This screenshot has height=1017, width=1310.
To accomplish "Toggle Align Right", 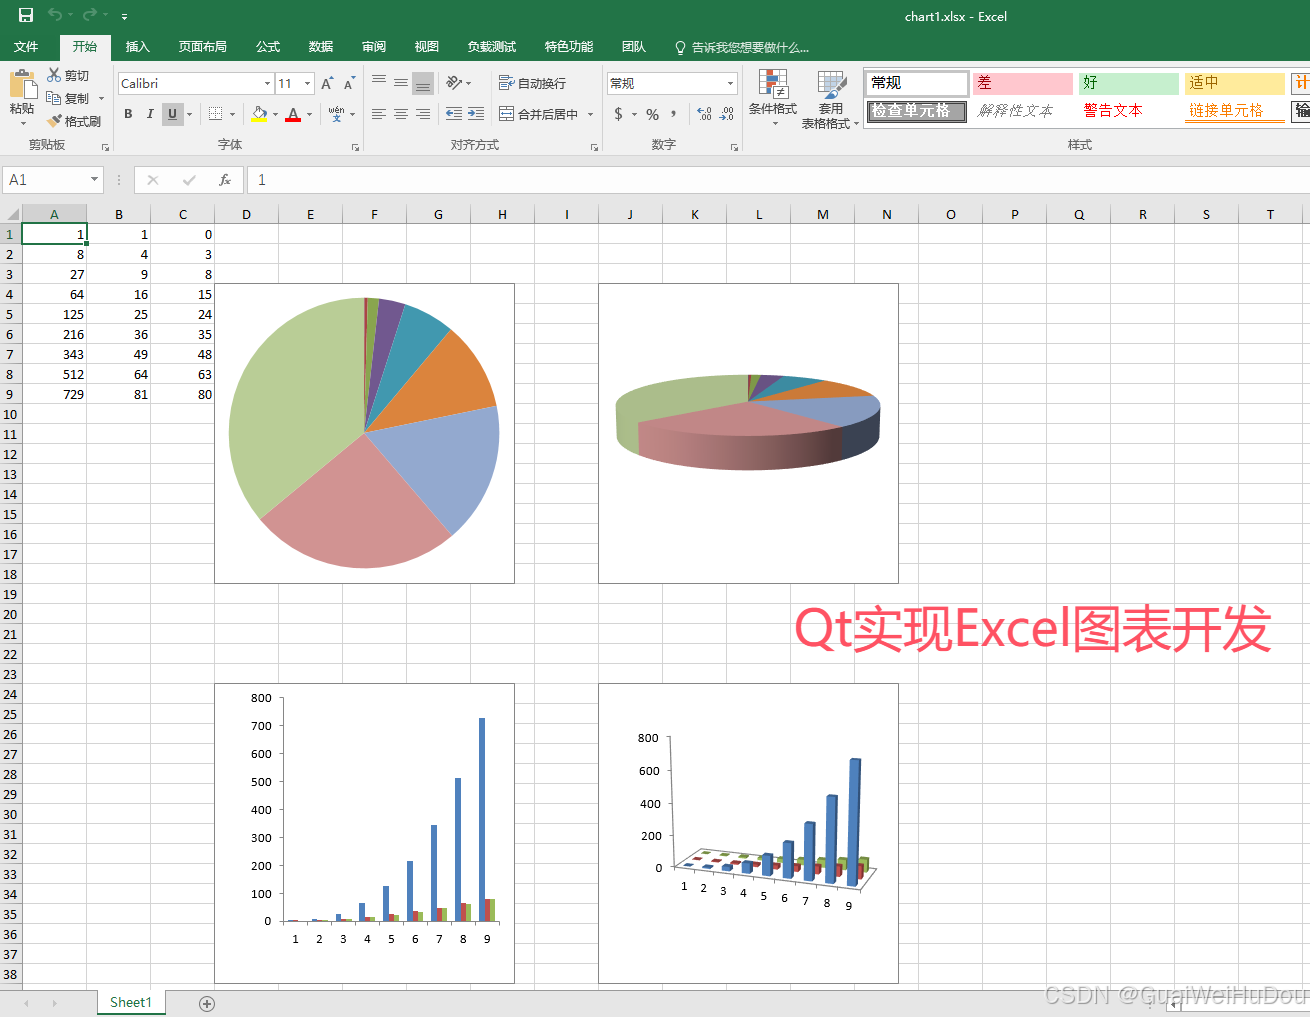I will tap(423, 114).
